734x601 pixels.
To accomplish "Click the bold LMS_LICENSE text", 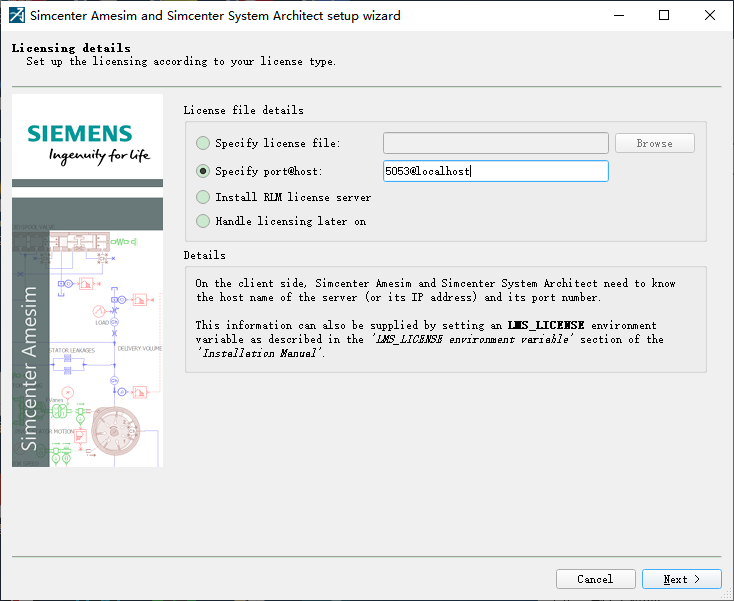I will [x=546, y=325].
